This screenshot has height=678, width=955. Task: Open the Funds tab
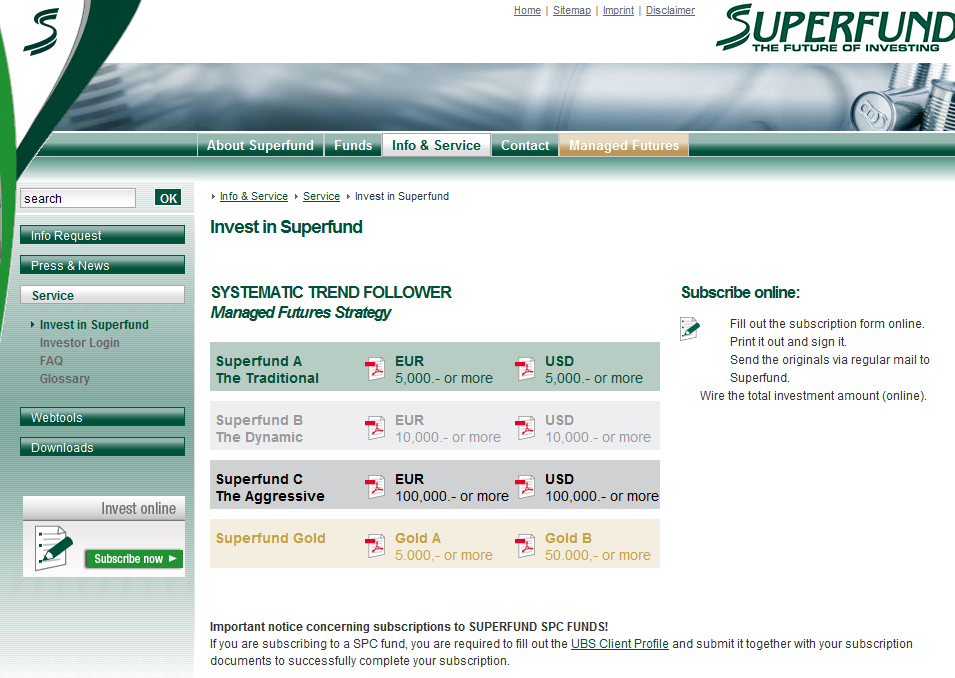(353, 146)
